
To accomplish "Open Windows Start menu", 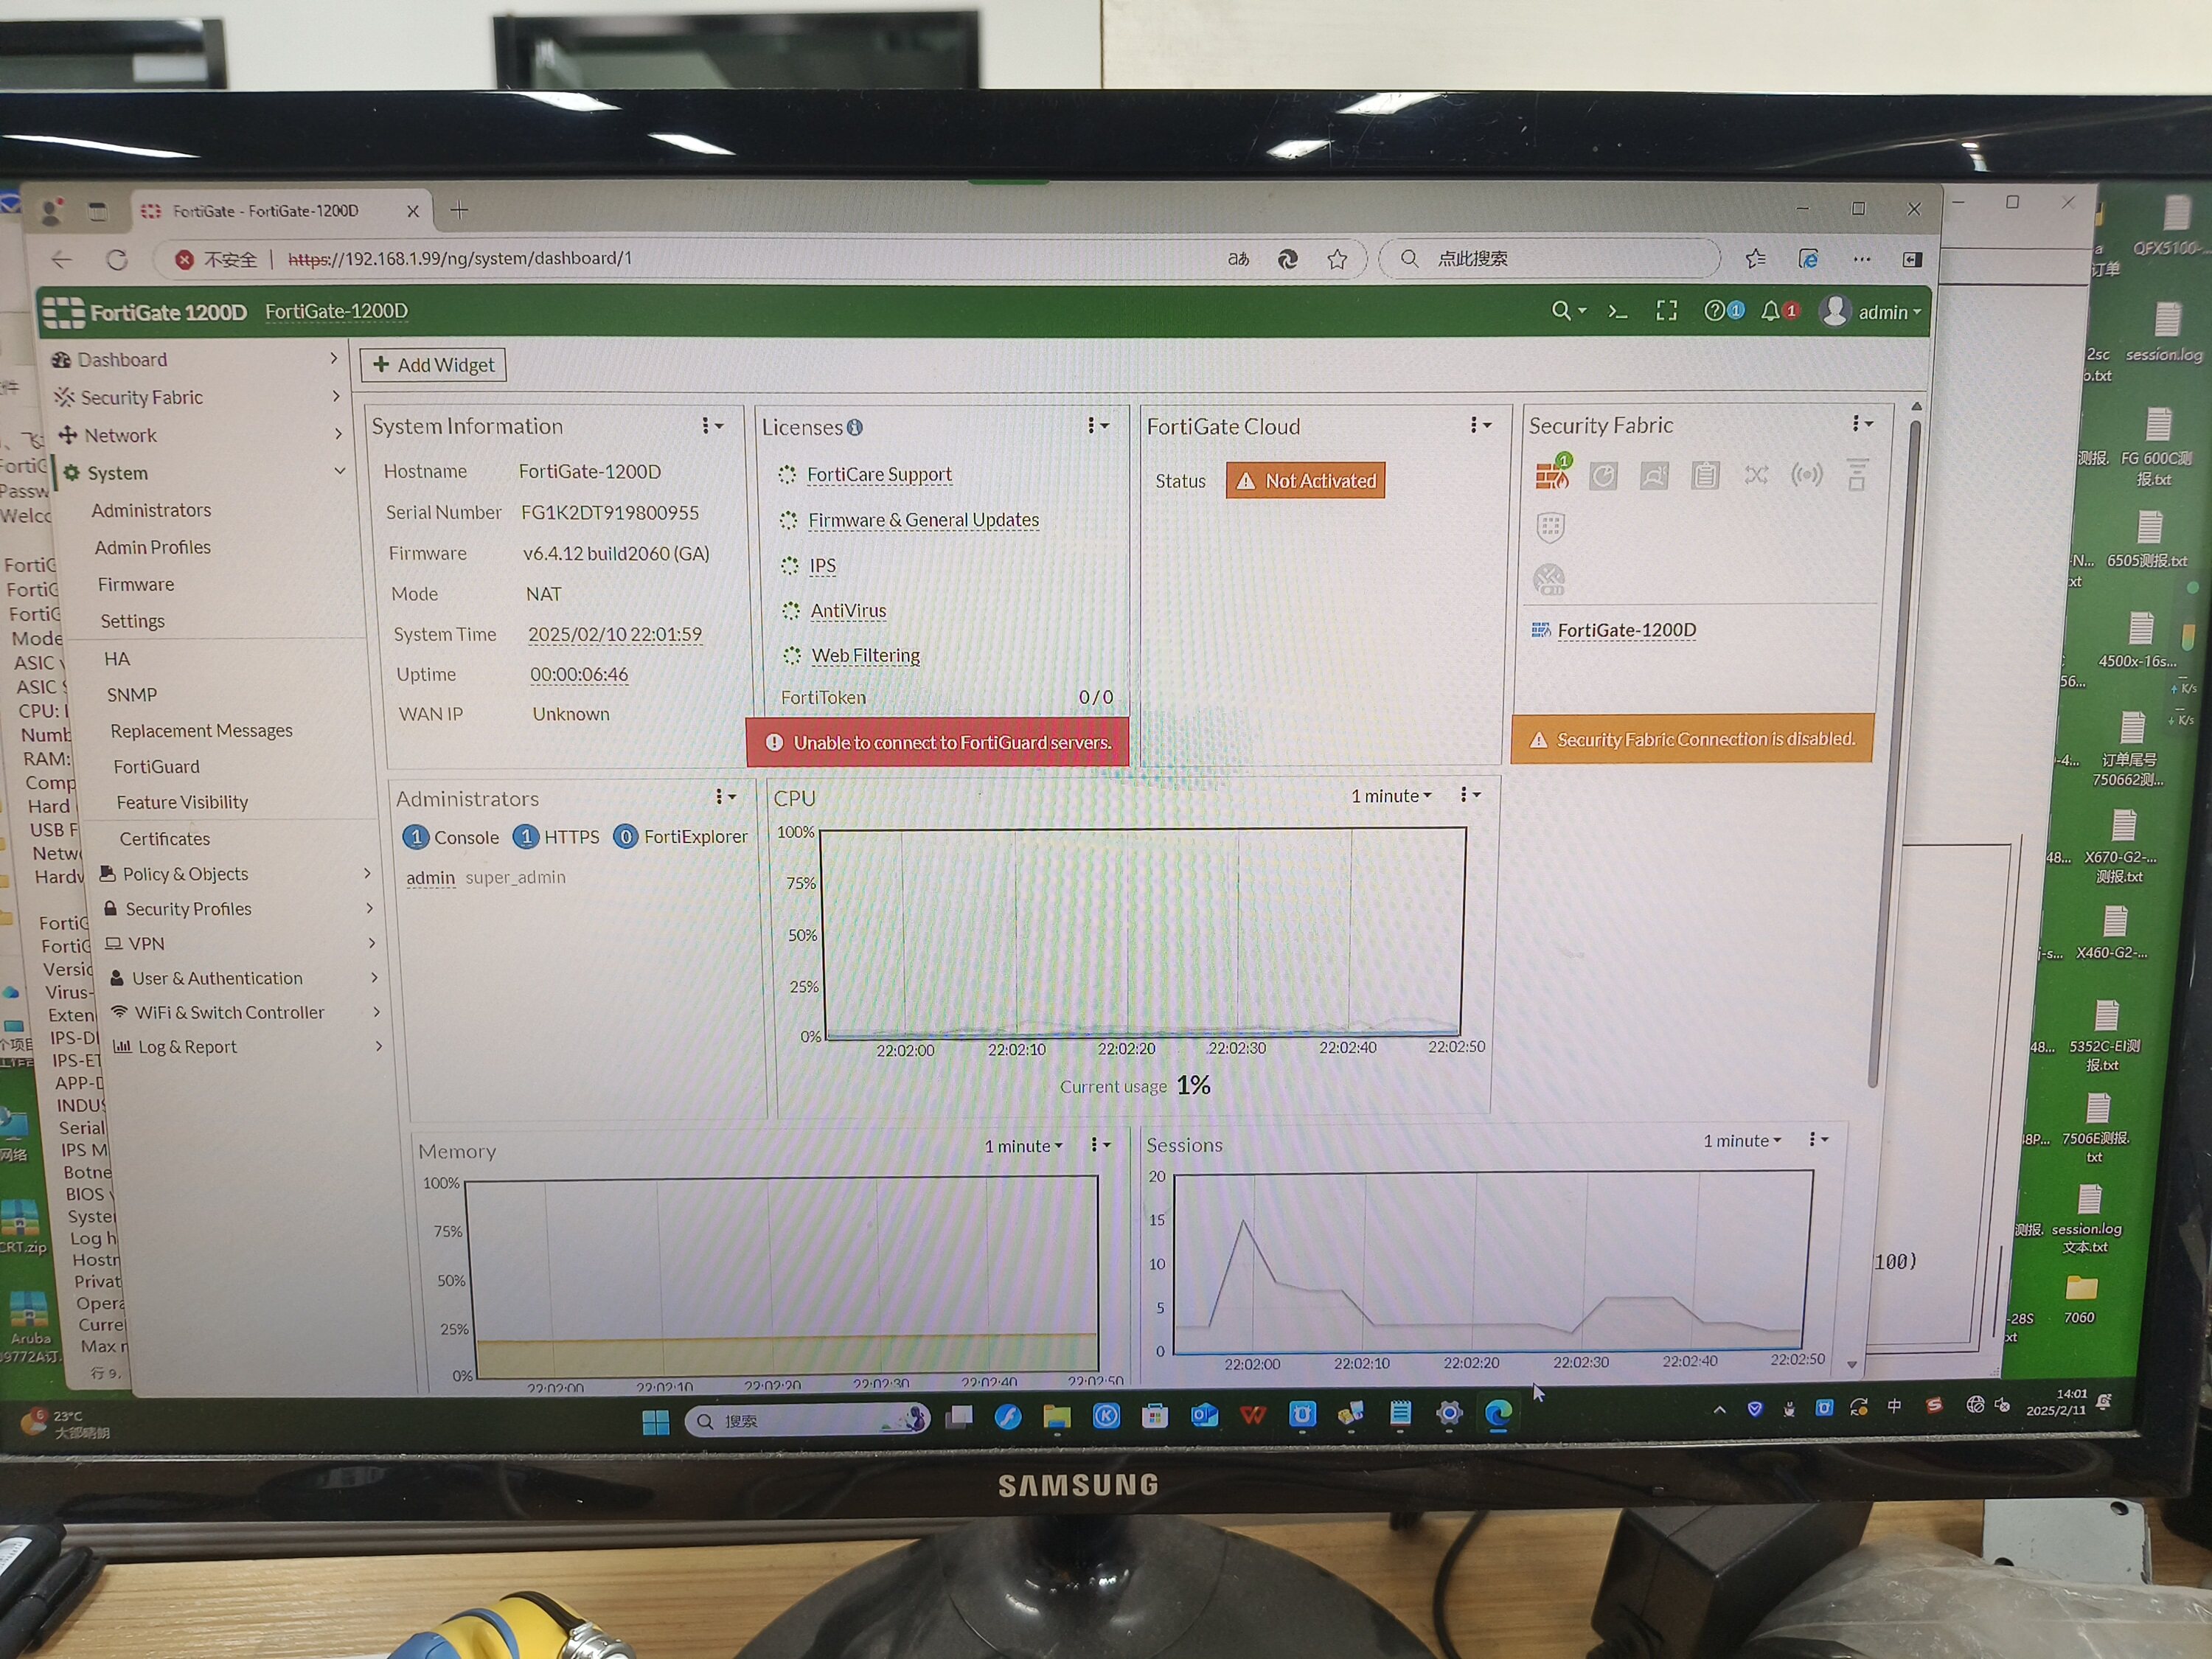I will 656,1422.
